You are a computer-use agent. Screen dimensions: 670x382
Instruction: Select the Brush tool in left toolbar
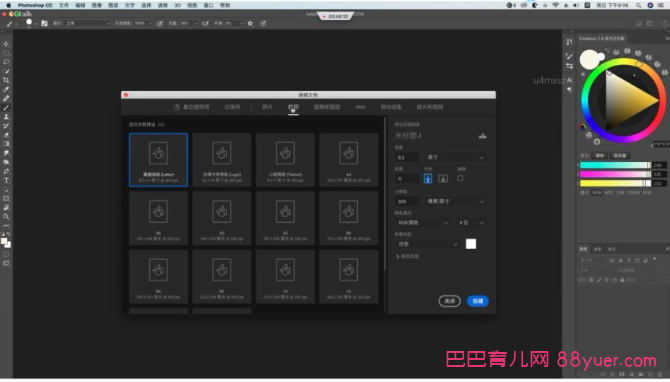[6, 107]
